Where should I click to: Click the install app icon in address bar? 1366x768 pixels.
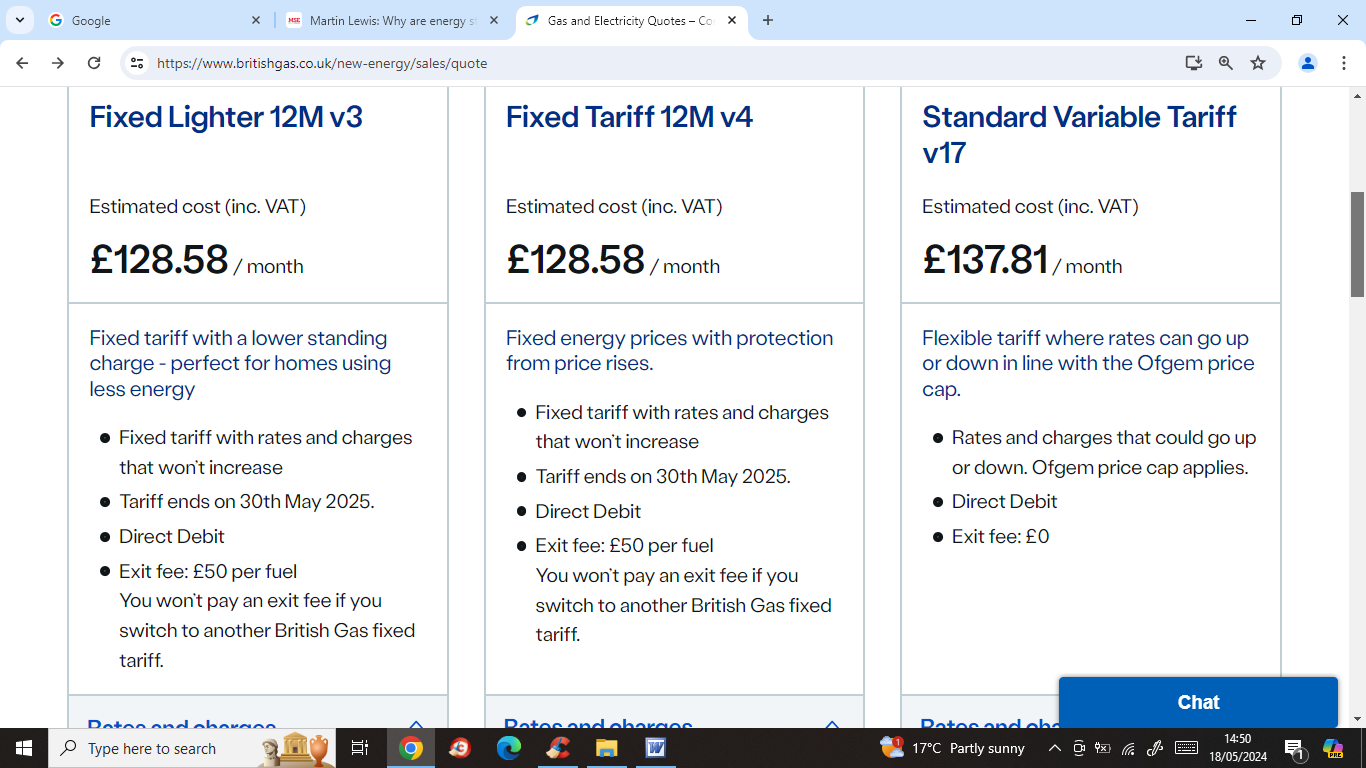[1193, 63]
